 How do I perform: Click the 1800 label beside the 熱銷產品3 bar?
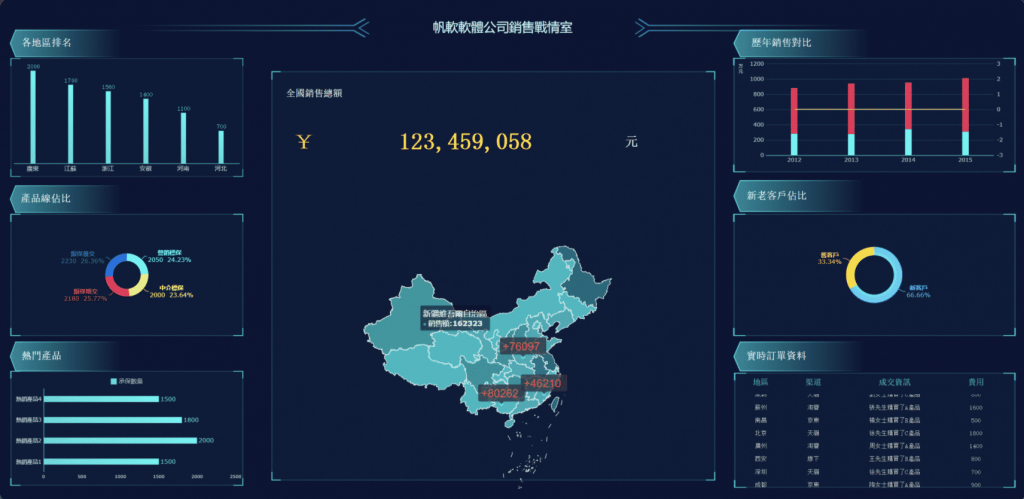click(191, 420)
